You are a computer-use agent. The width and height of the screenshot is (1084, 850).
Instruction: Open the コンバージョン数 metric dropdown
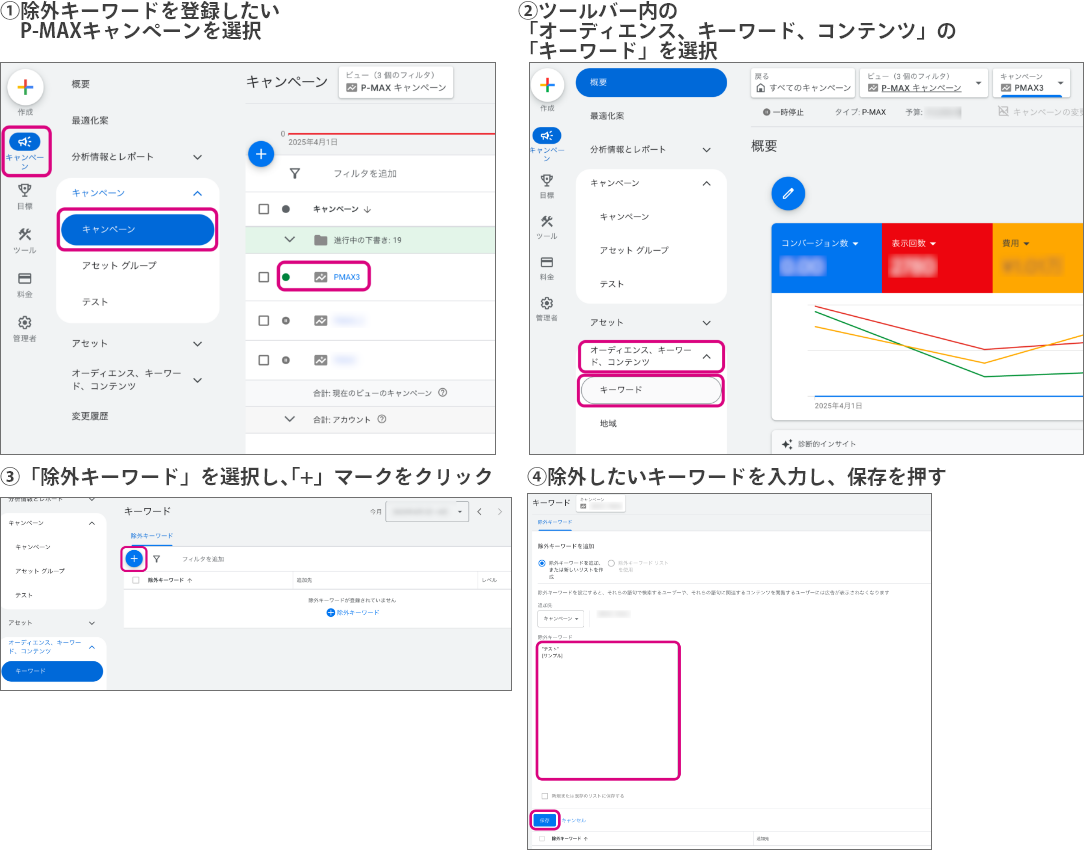(856, 243)
